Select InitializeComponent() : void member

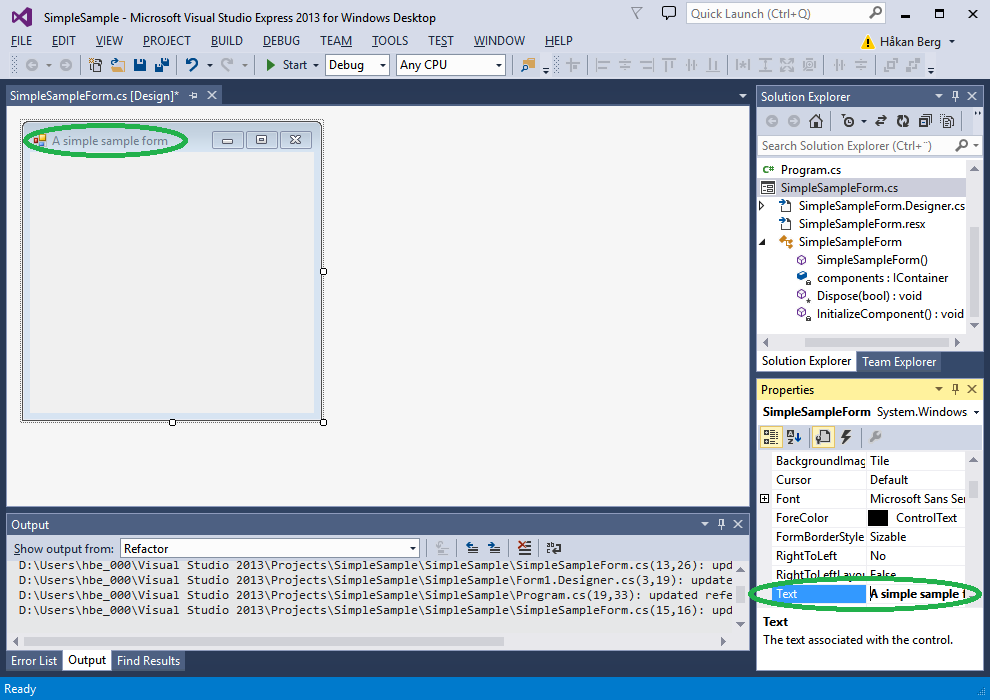pyautogui.click(x=890, y=314)
